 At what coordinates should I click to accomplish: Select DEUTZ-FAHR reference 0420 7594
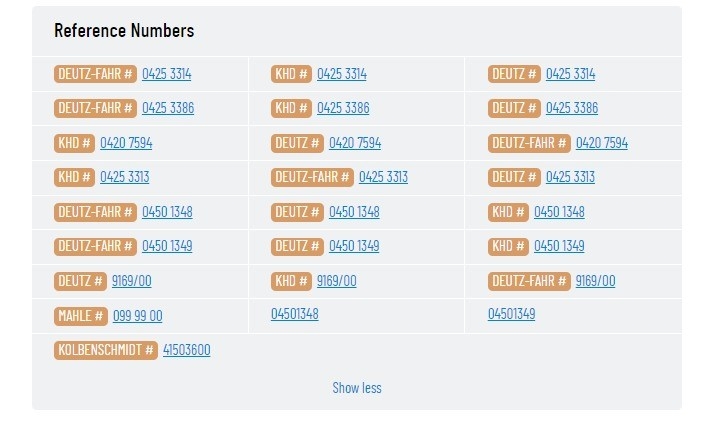[x=602, y=143]
